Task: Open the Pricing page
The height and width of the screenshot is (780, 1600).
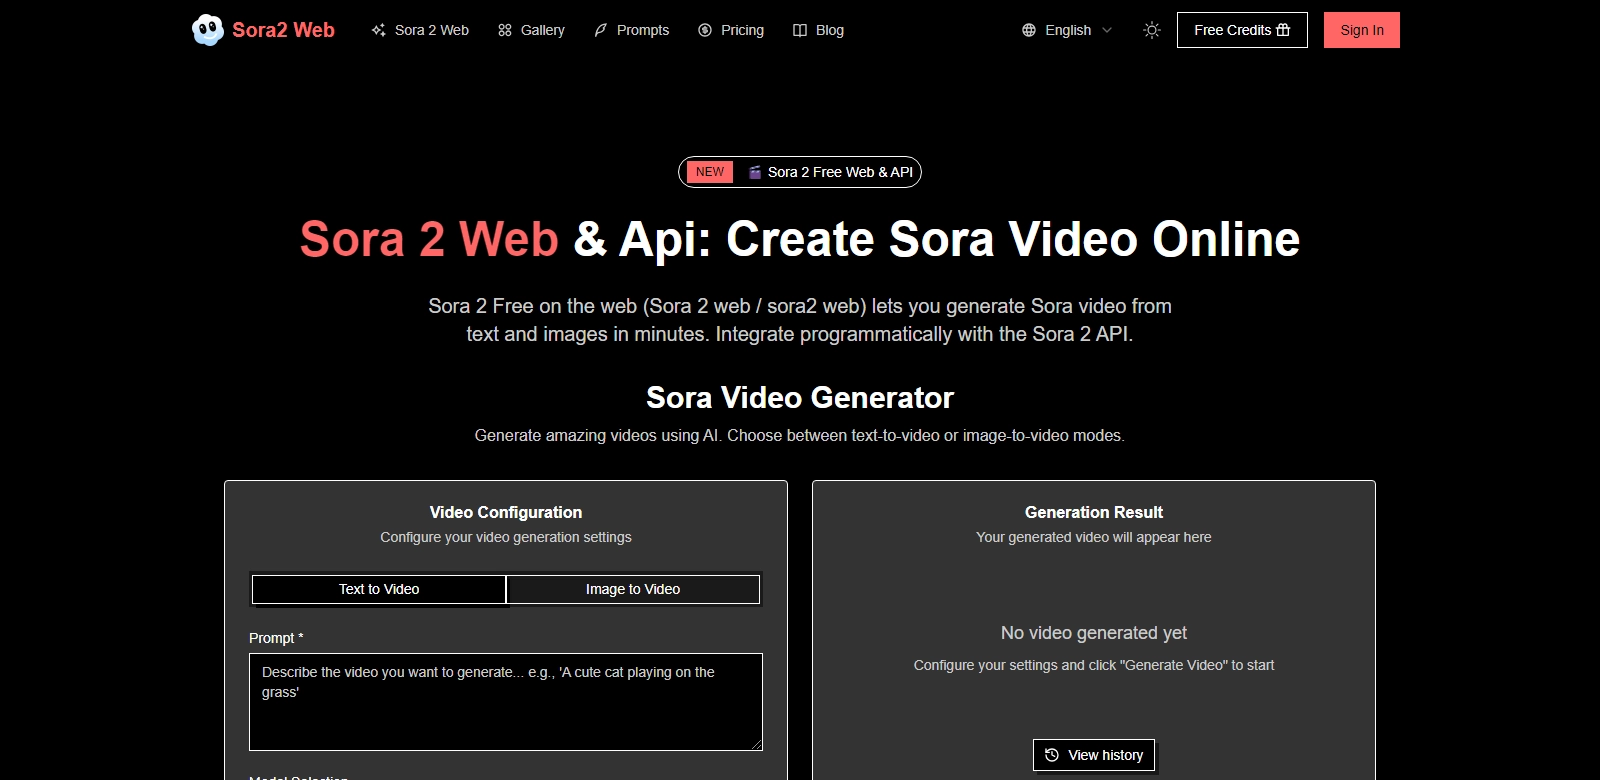Action: [731, 30]
